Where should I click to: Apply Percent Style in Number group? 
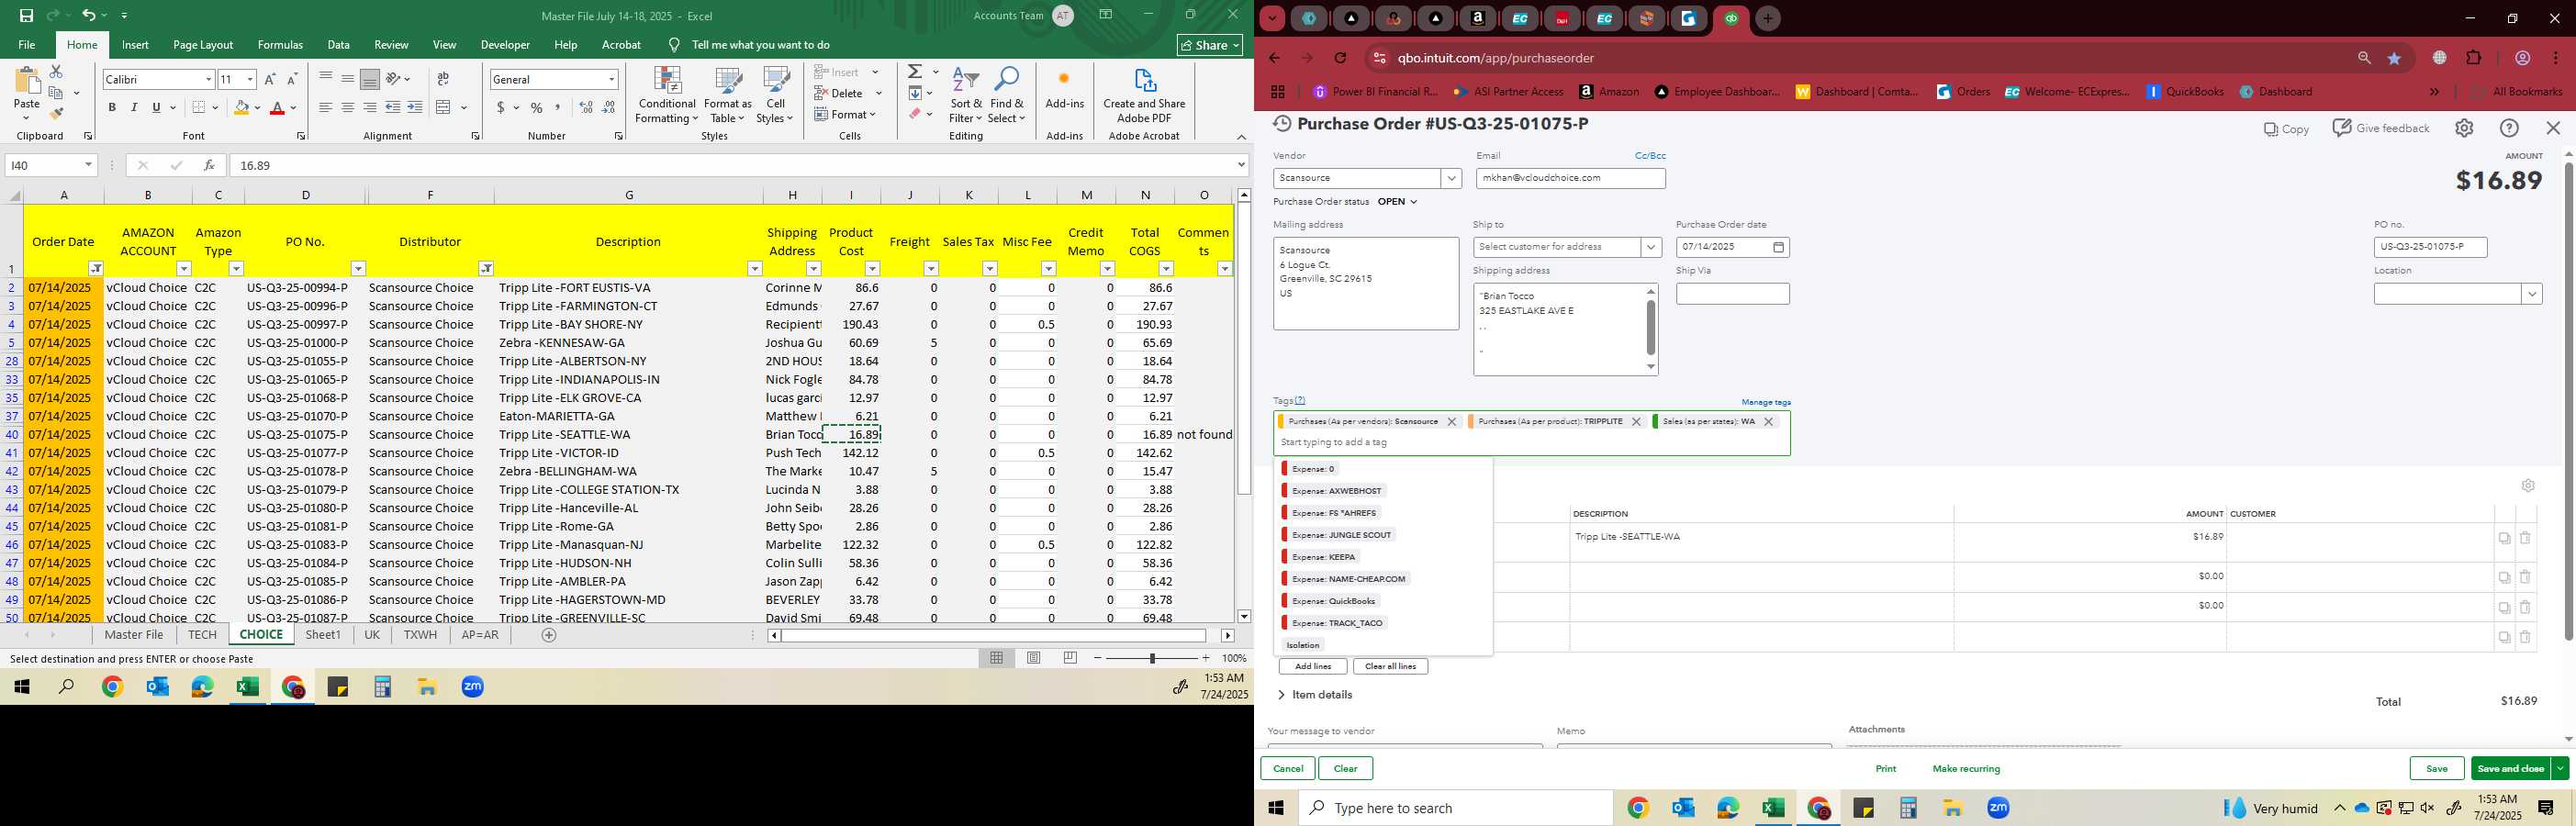click(x=537, y=108)
